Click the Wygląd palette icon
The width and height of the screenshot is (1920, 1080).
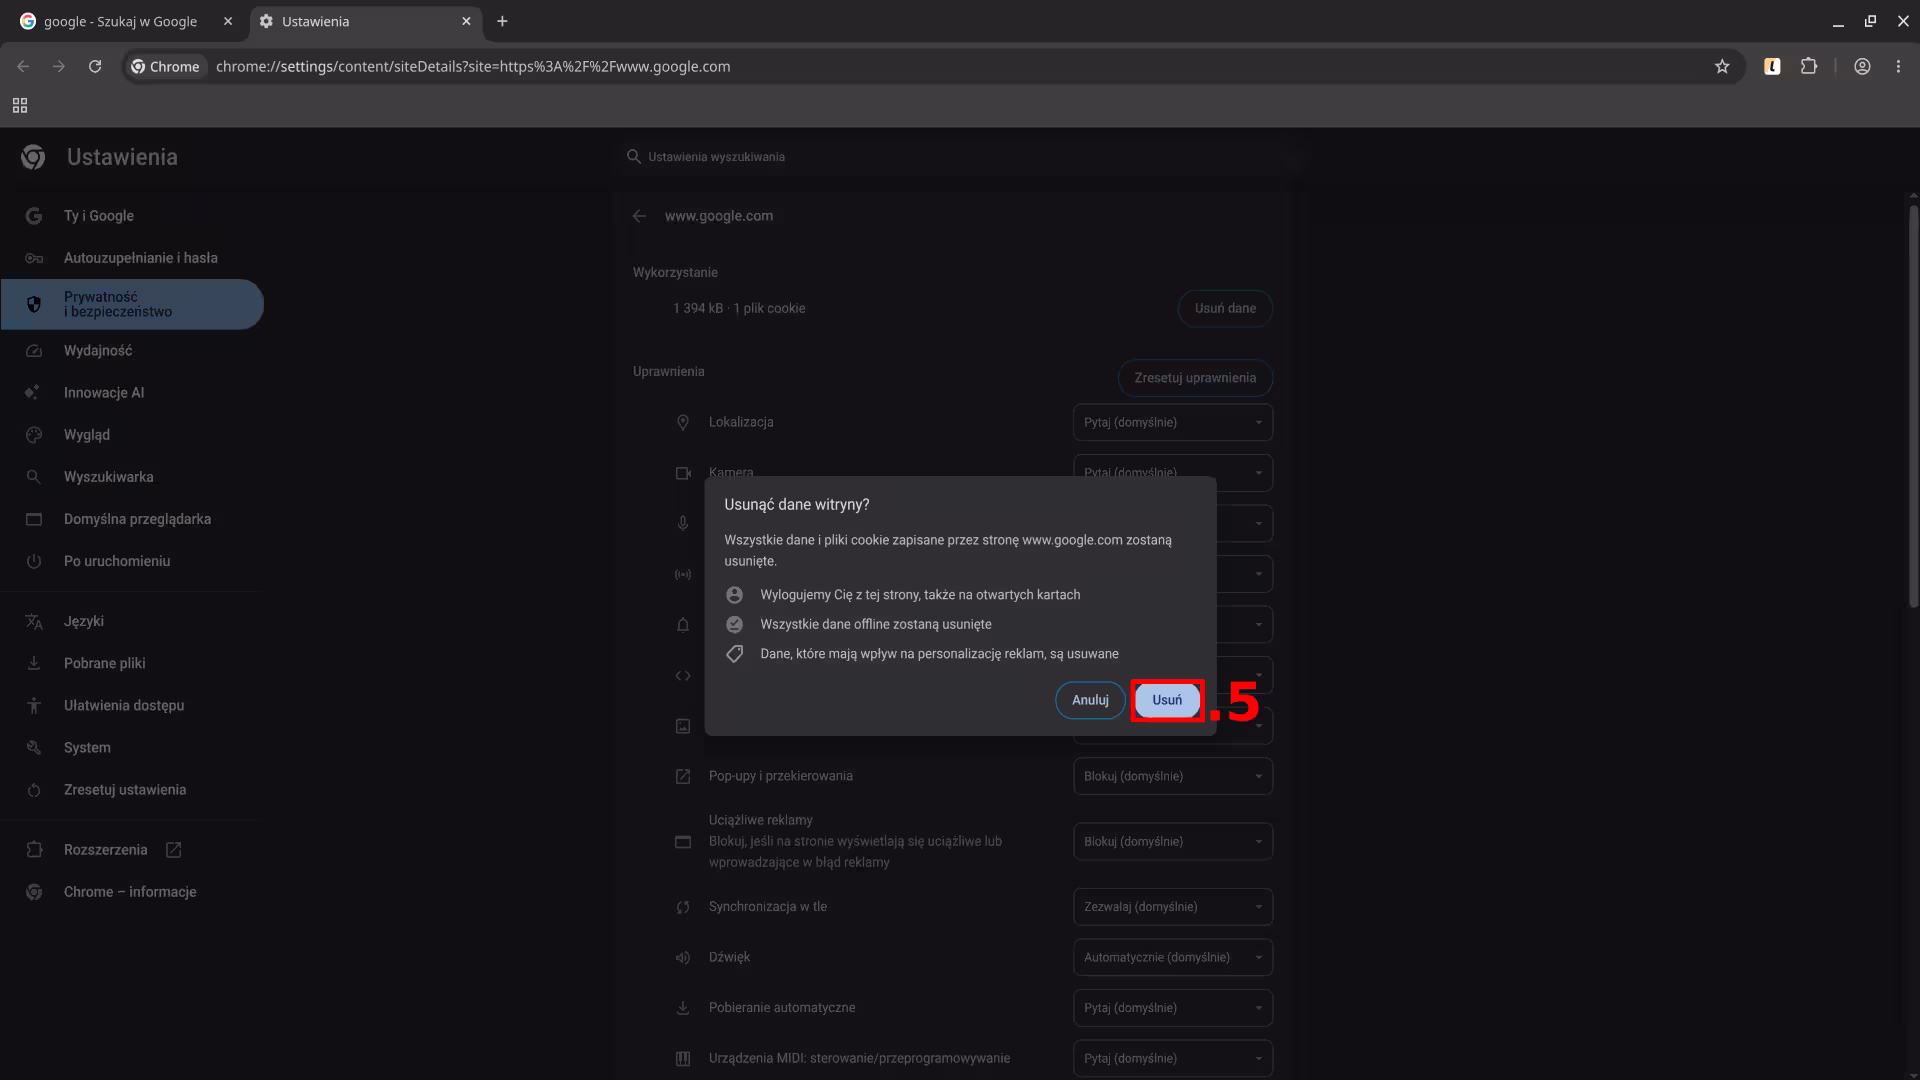pyautogui.click(x=33, y=435)
